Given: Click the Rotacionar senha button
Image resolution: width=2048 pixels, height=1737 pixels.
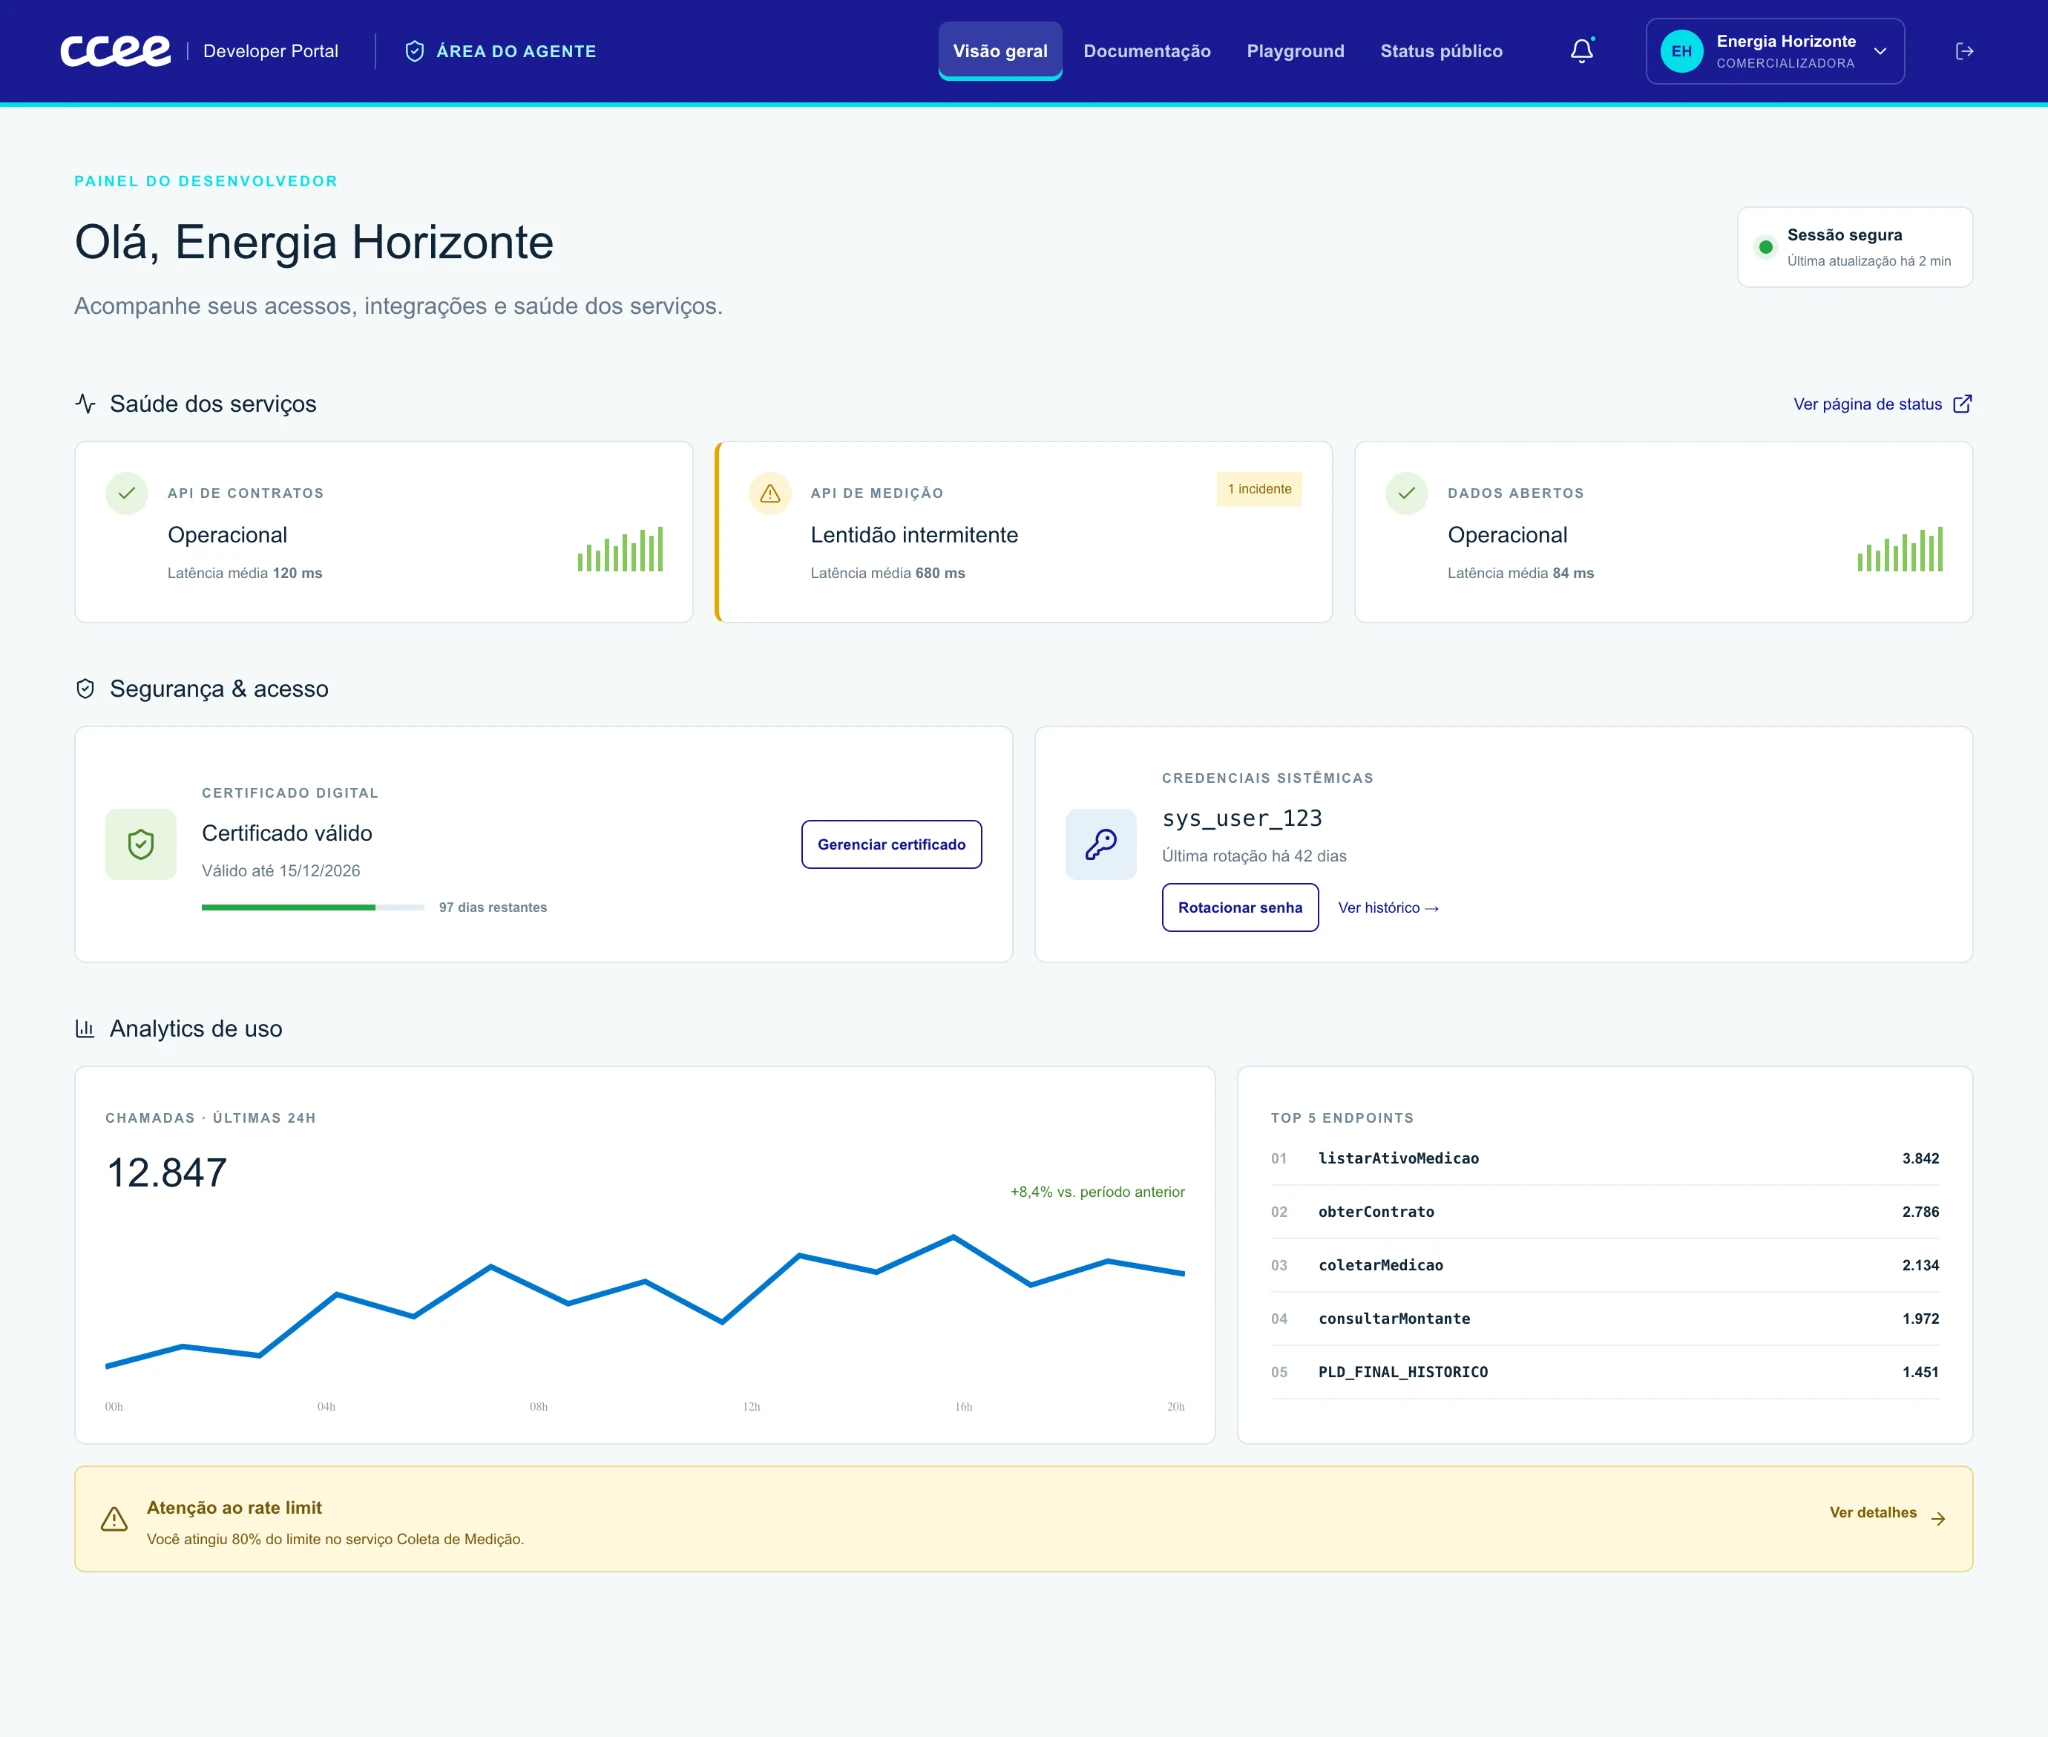Looking at the screenshot, I should pyautogui.click(x=1239, y=907).
